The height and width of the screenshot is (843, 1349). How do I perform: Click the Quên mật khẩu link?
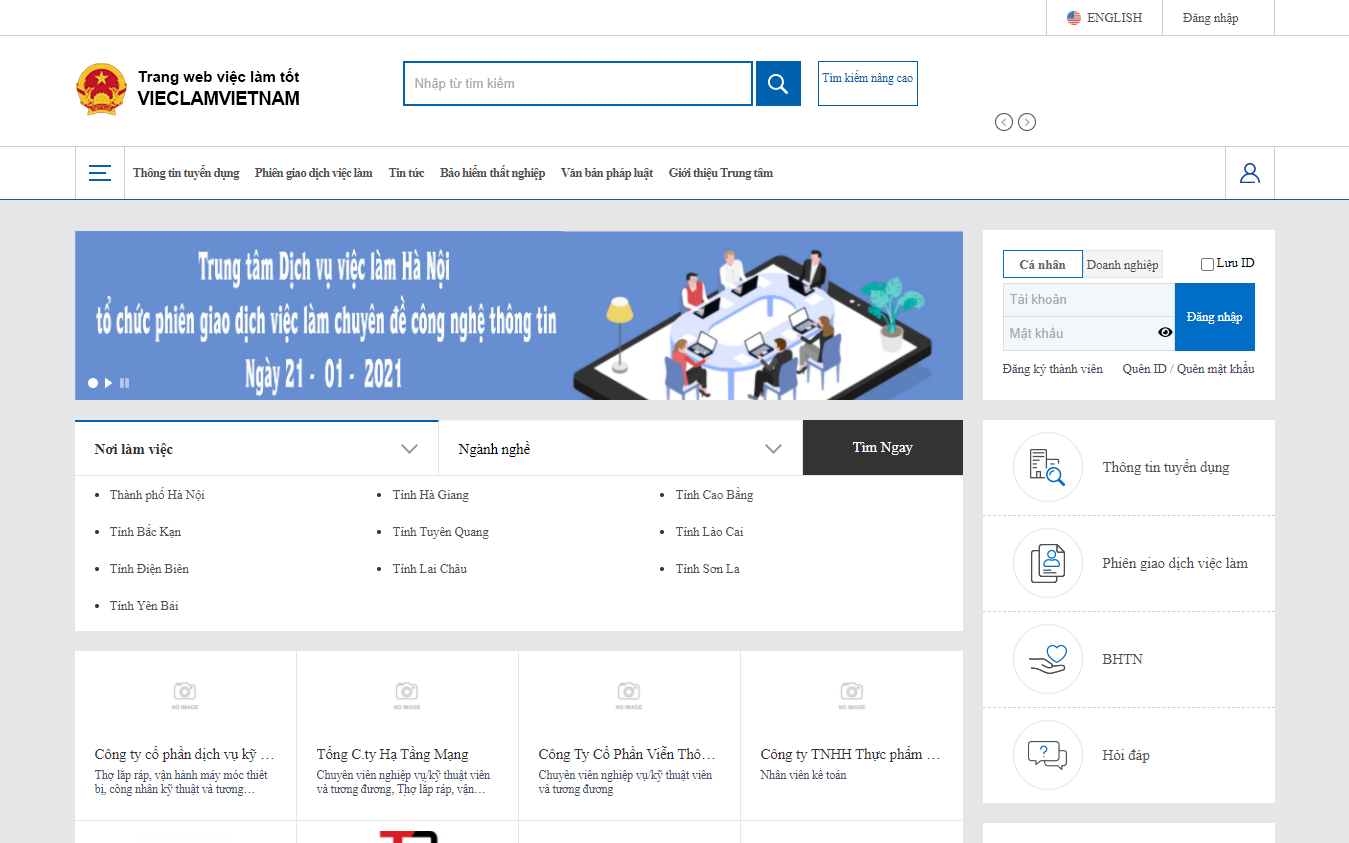pos(1215,369)
